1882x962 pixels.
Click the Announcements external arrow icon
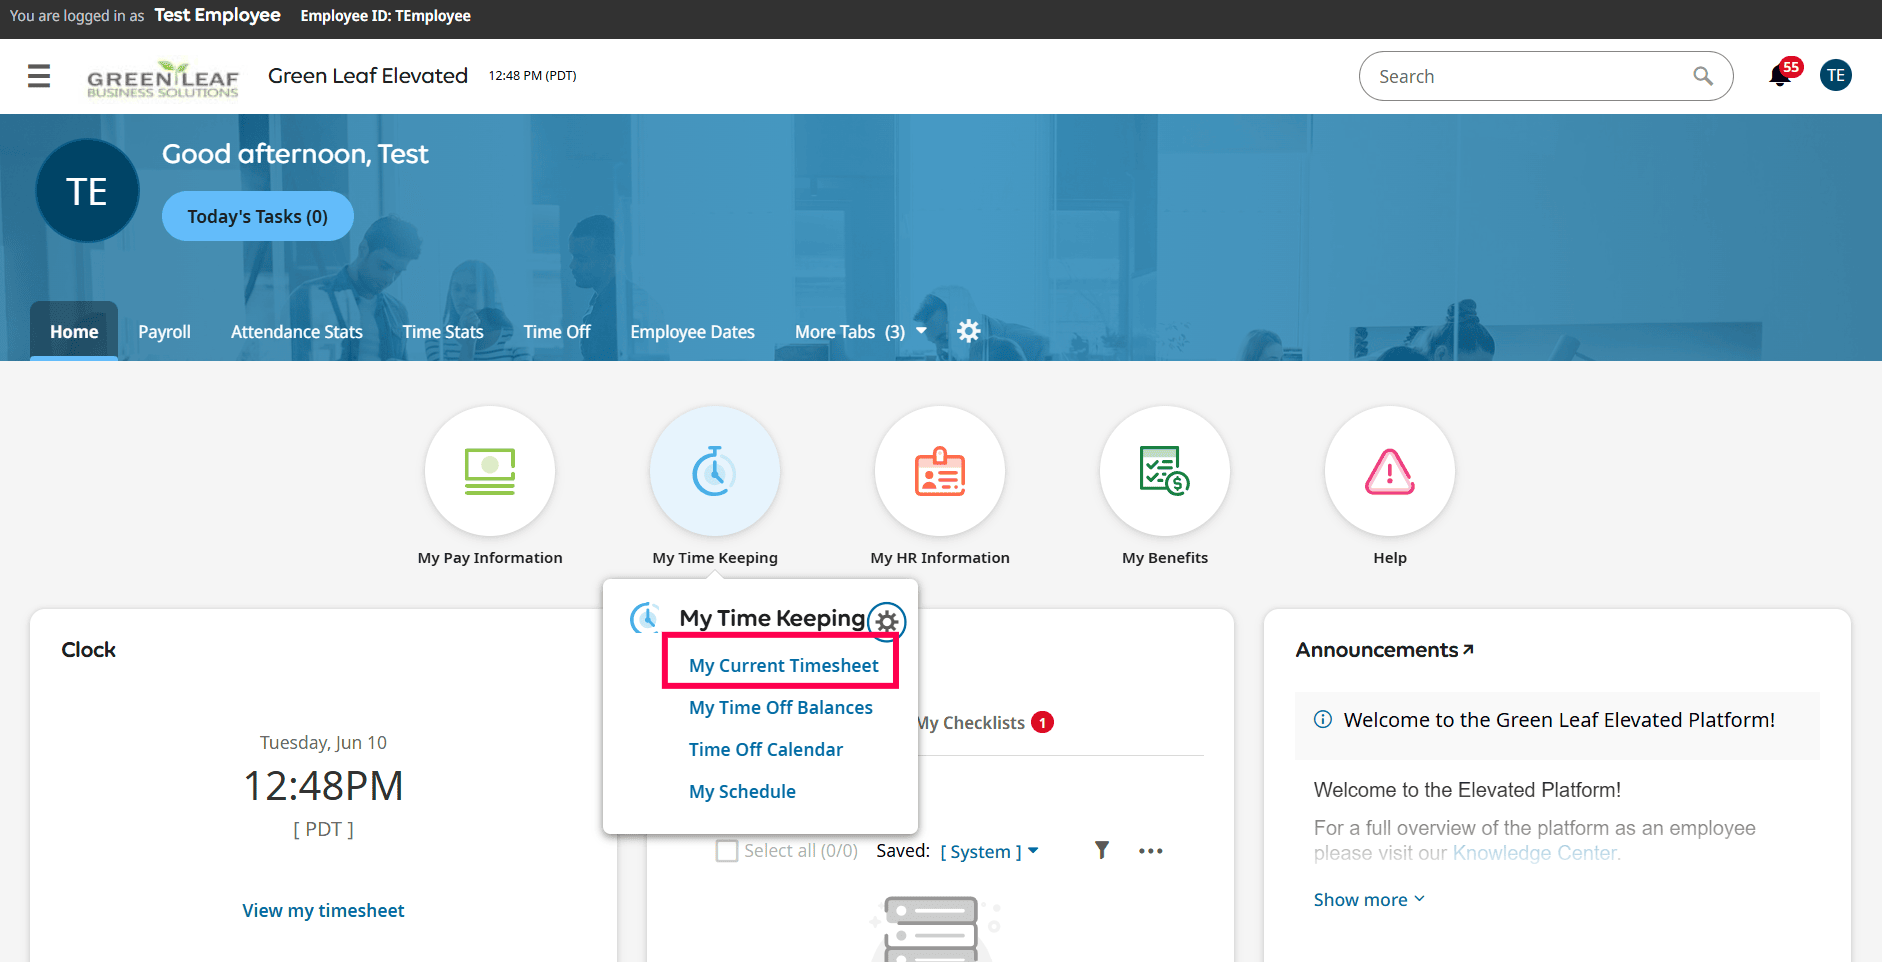click(x=1468, y=649)
